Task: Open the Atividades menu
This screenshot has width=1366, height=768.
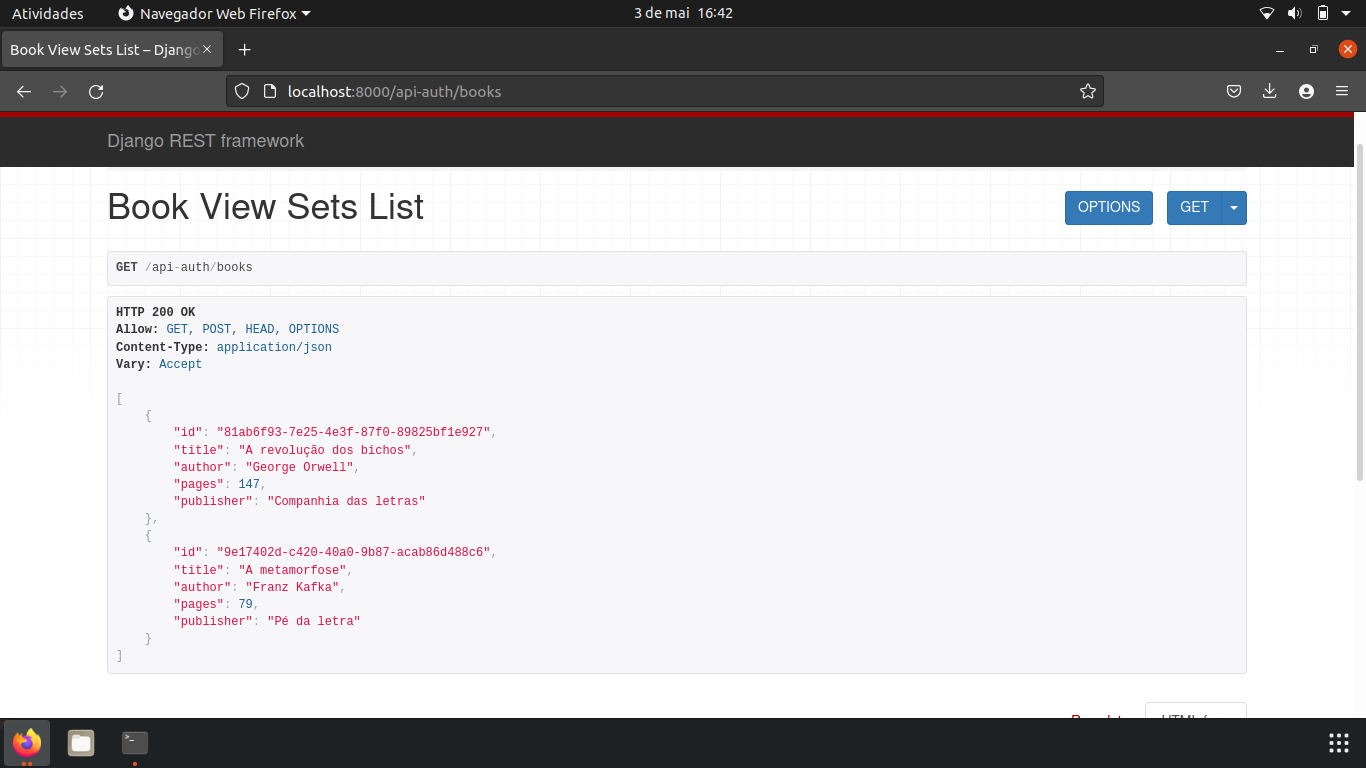Action: (47, 13)
